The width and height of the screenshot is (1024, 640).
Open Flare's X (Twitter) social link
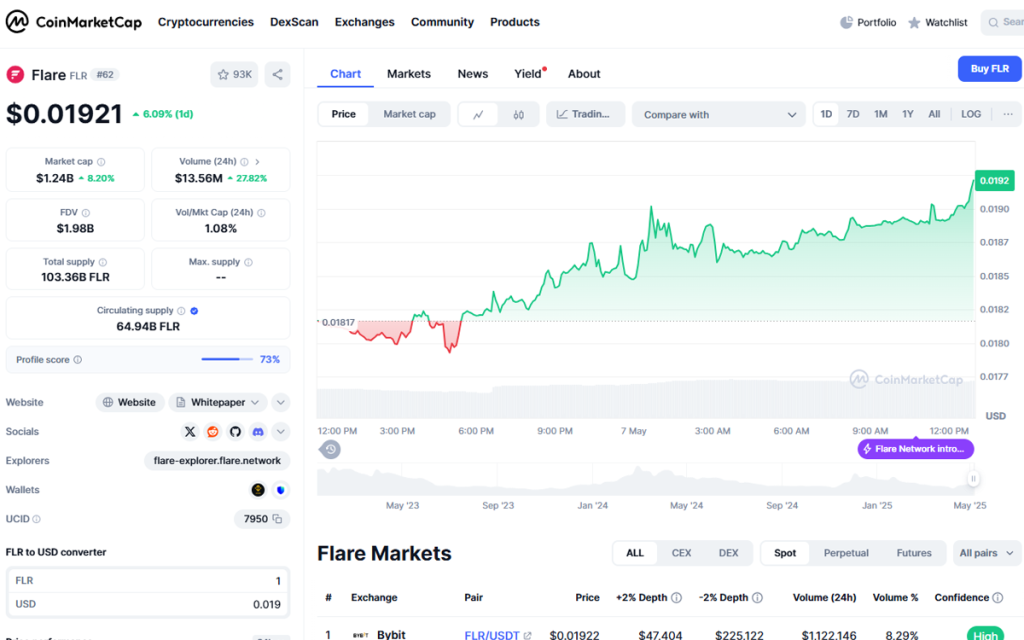190,432
